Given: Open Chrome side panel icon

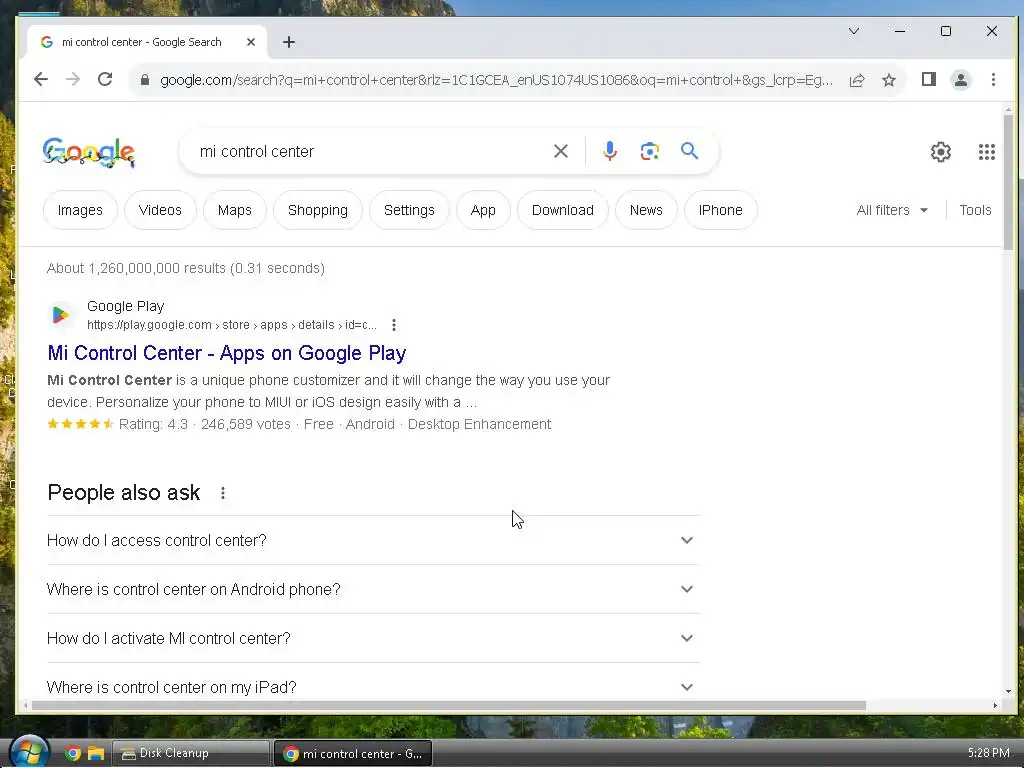Looking at the screenshot, I should [x=929, y=80].
